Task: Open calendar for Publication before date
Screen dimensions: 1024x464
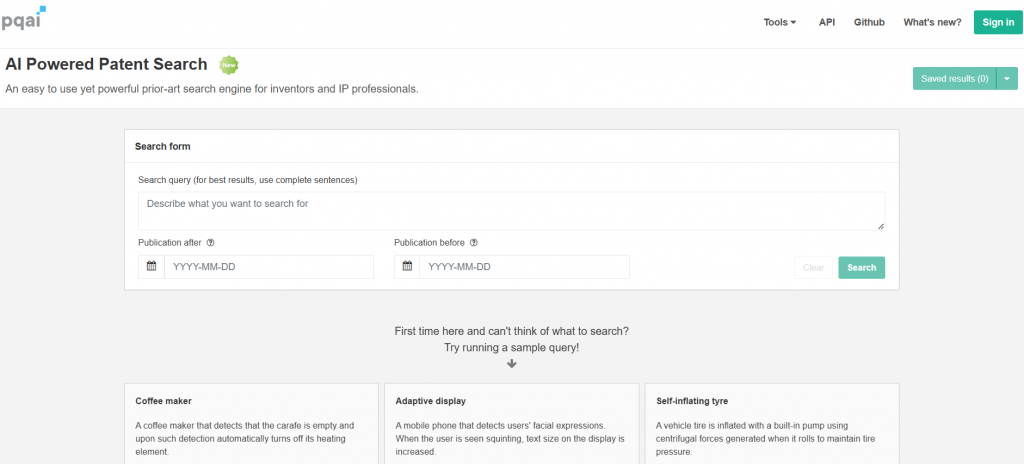Action: (x=407, y=267)
